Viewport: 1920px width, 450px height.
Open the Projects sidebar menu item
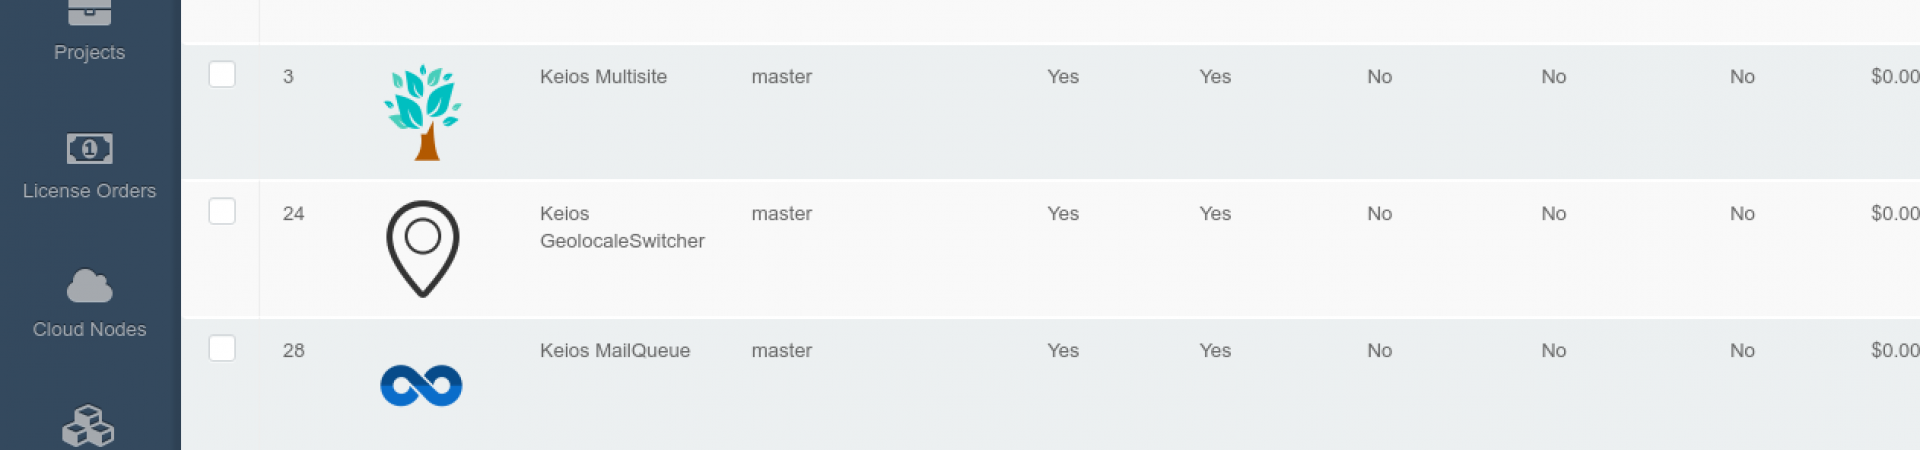(x=89, y=52)
